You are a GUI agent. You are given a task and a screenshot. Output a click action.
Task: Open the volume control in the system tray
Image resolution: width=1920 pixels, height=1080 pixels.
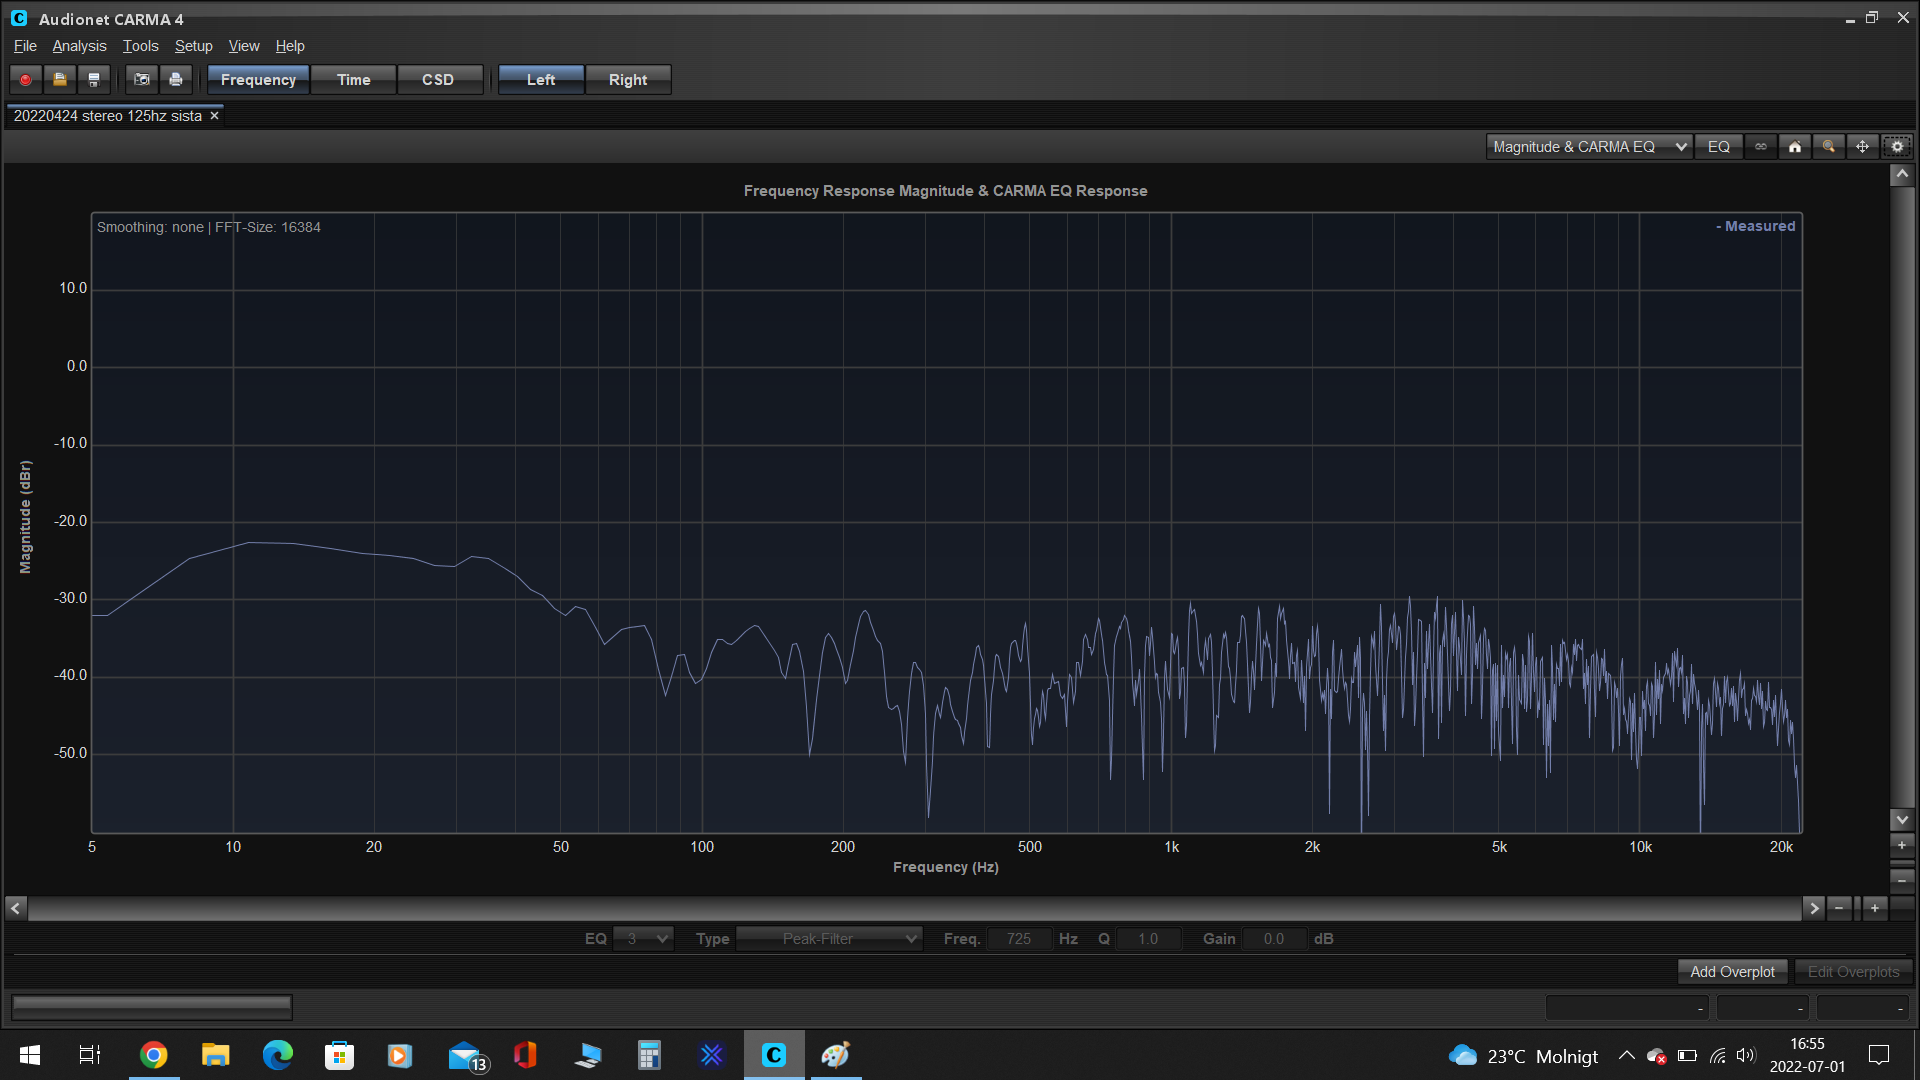pyautogui.click(x=1746, y=1056)
